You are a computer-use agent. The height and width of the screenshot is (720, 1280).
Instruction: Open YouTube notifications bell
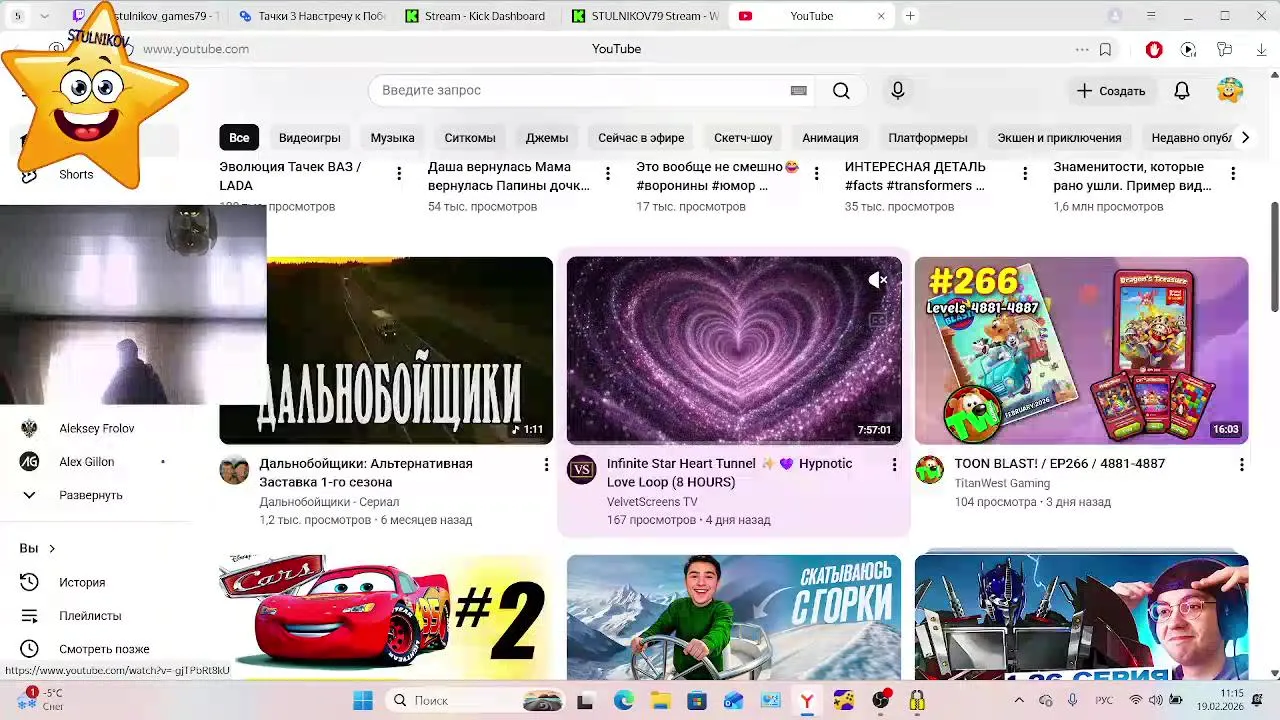pyautogui.click(x=1182, y=91)
